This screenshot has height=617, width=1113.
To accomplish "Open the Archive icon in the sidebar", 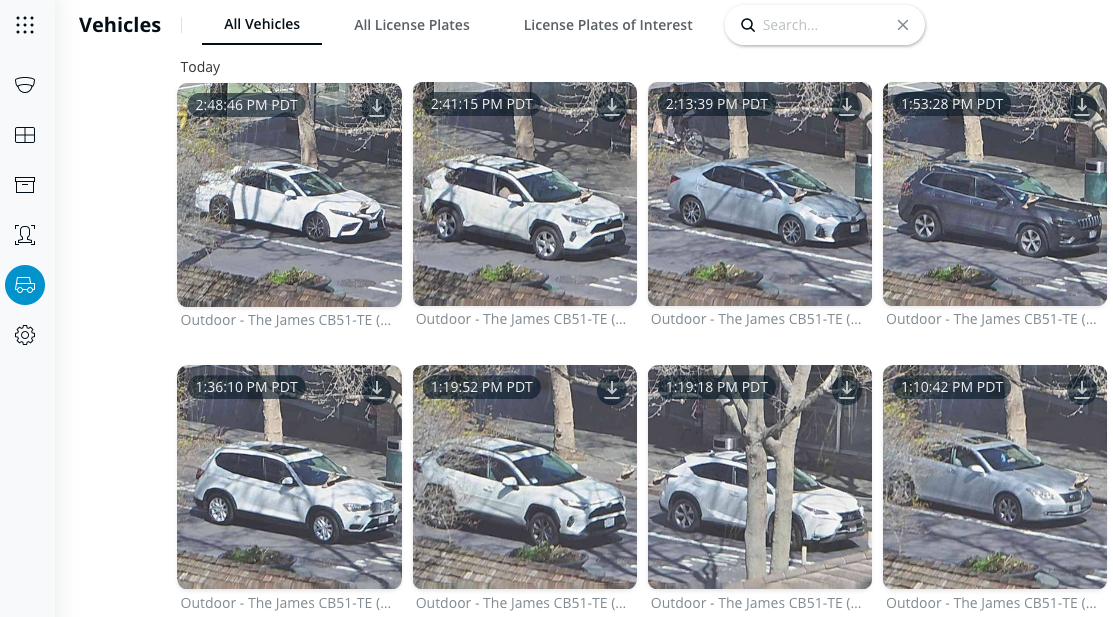I will (25, 185).
